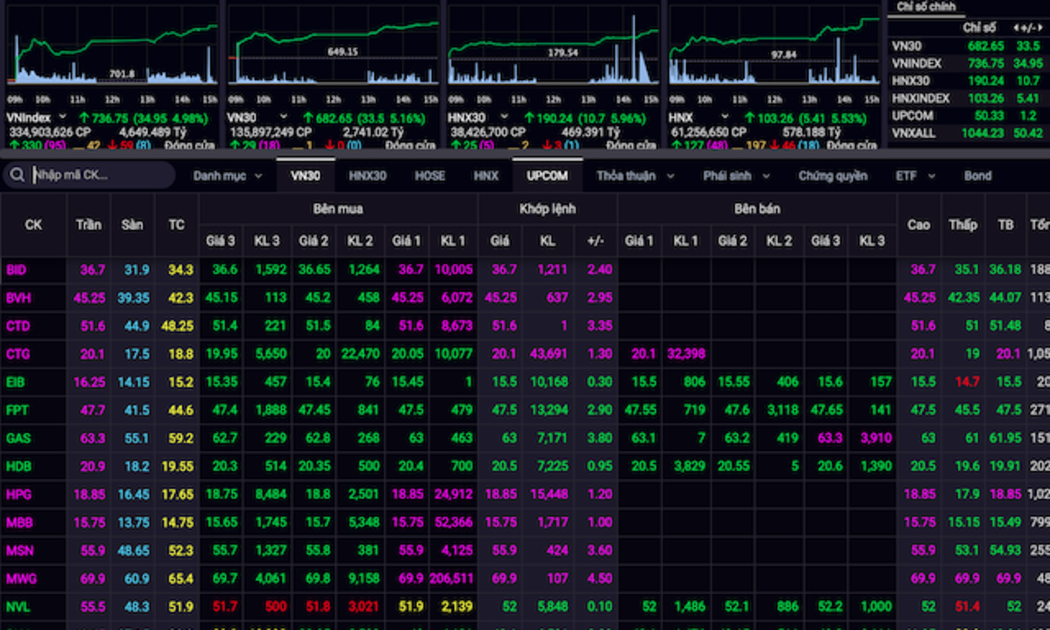Click the search magnifier icon

tap(18, 176)
